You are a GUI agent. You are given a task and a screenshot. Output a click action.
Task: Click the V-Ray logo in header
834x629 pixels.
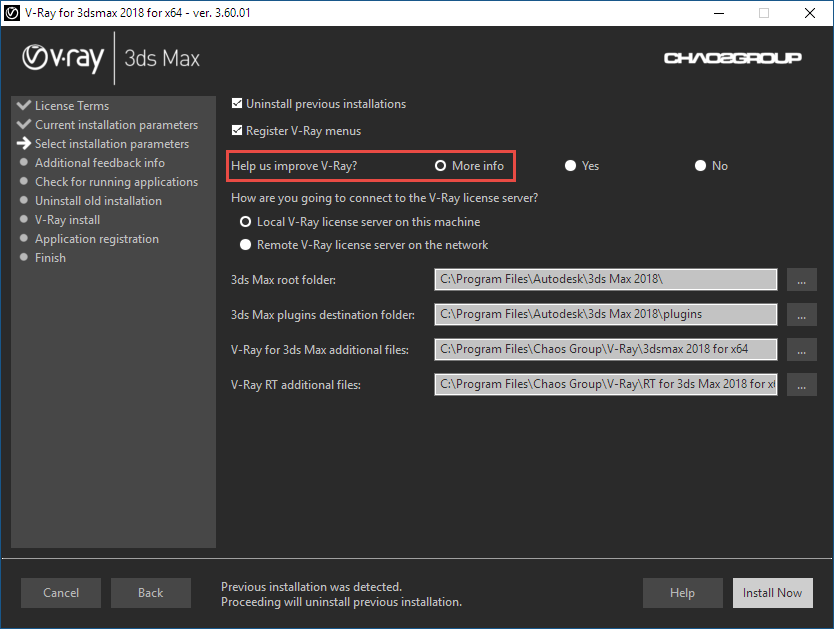click(63, 58)
